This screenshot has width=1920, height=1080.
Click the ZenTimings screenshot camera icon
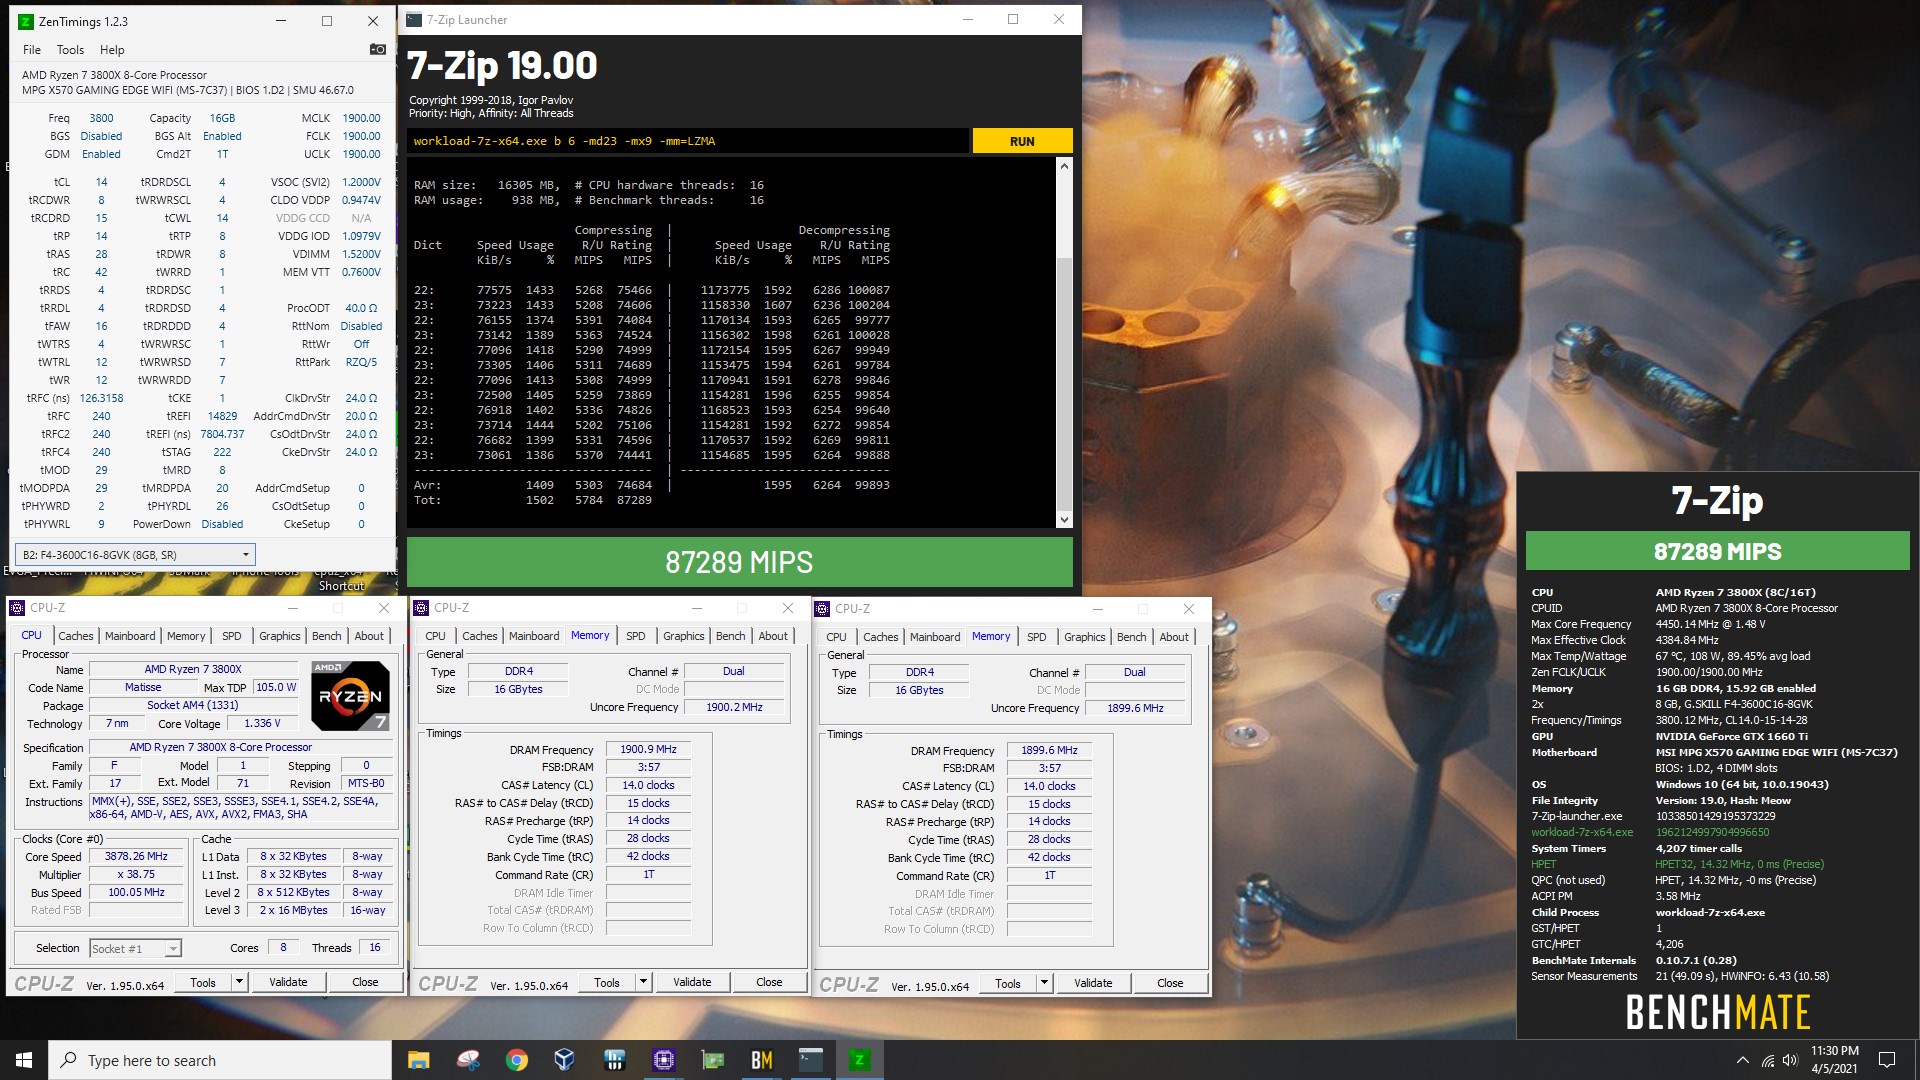pyautogui.click(x=377, y=49)
